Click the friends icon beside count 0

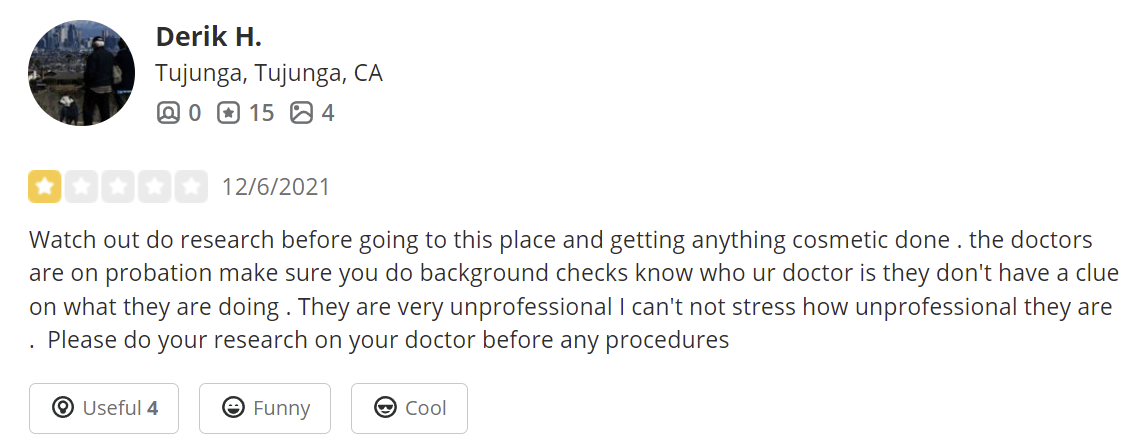(x=168, y=113)
